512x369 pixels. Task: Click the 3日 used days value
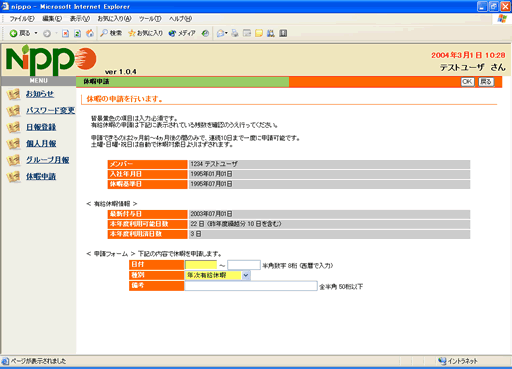(x=196, y=234)
